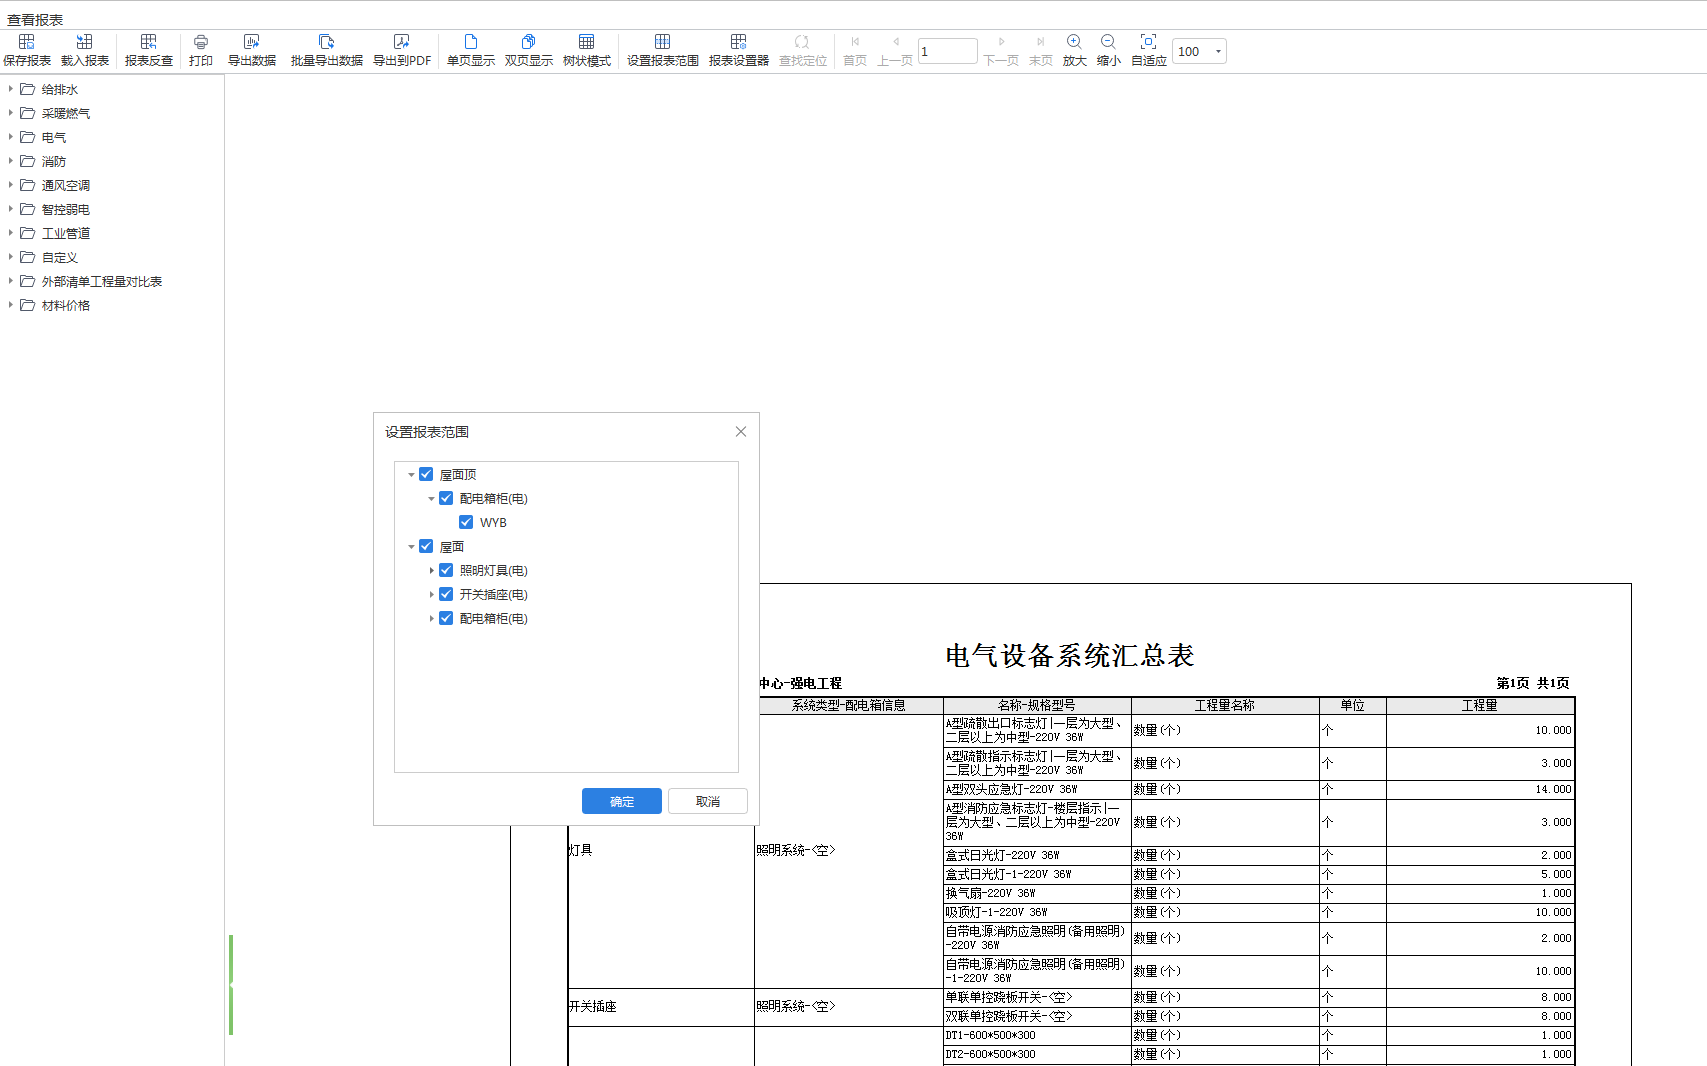Expand 配电箱柜(电) node under 屋面
Screen dimensions: 1707x1066
click(x=431, y=618)
